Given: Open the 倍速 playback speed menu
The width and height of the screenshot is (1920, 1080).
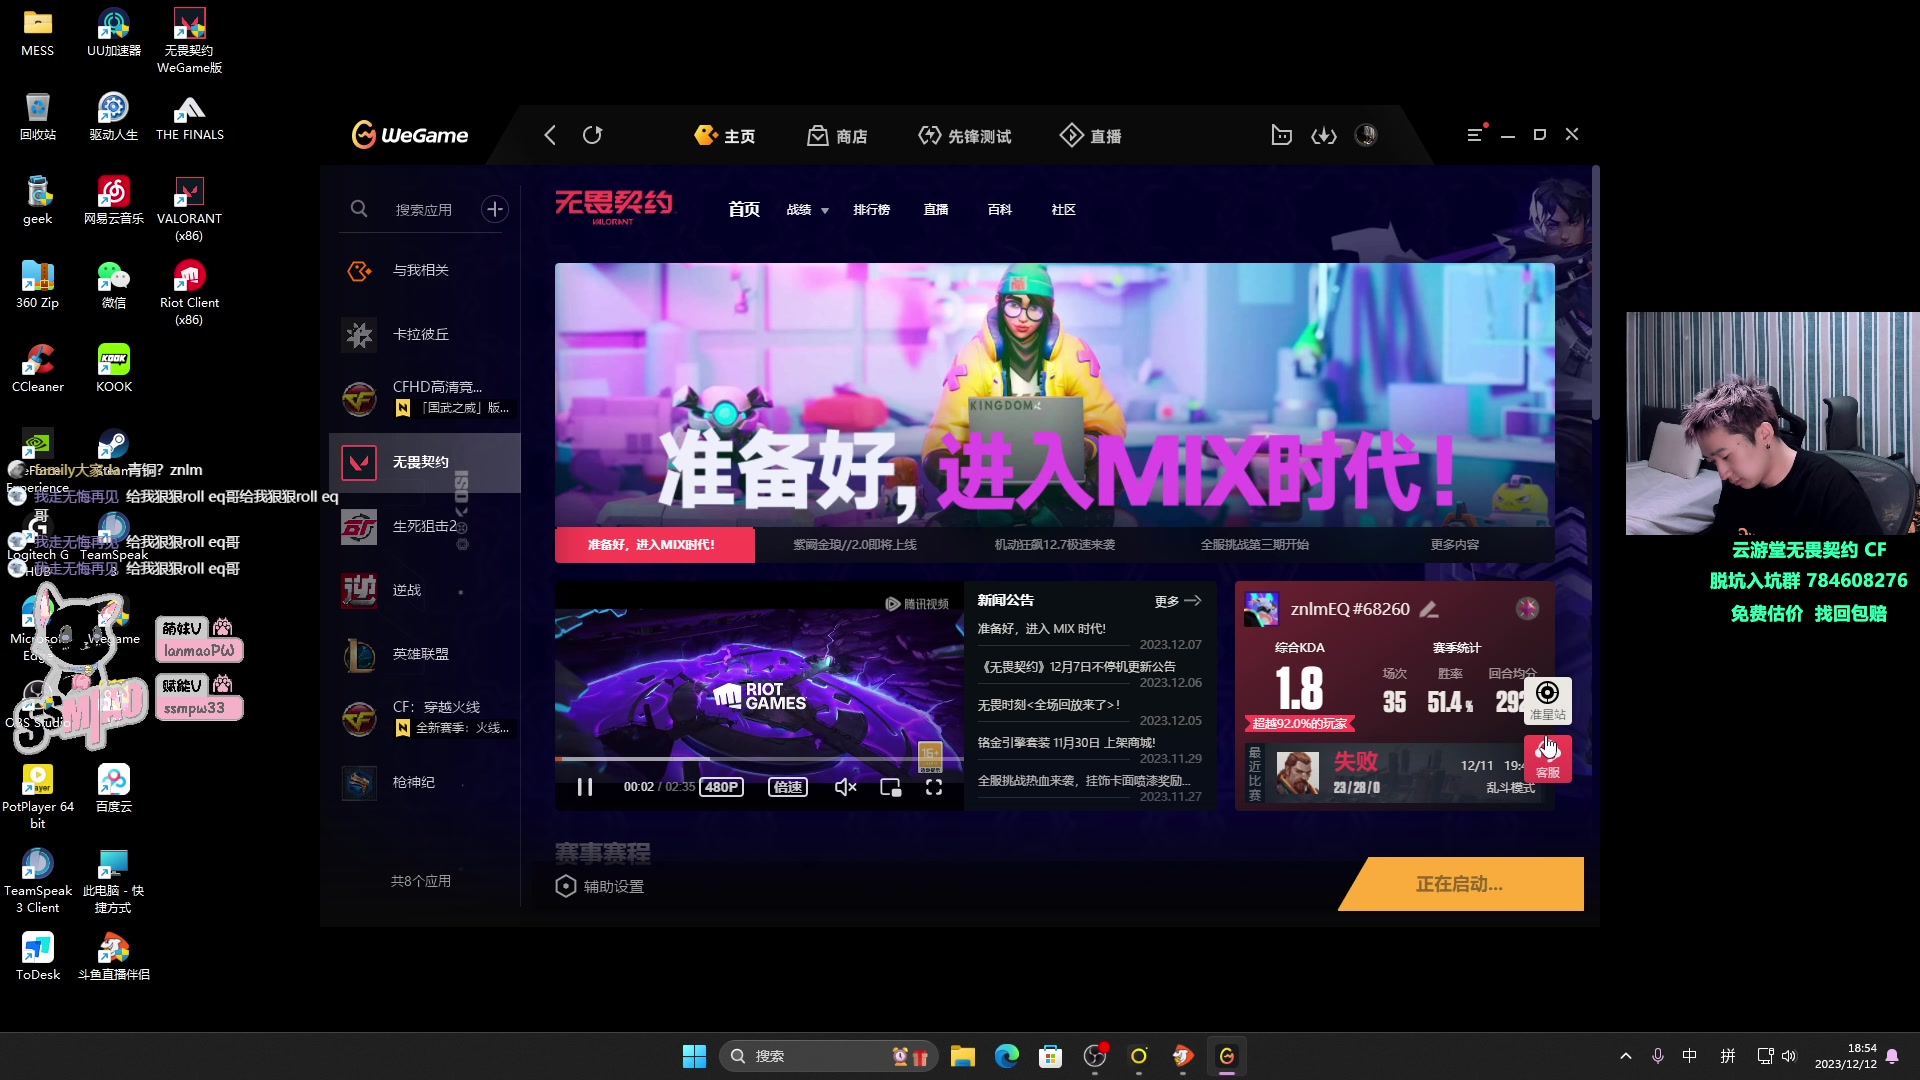Looking at the screenshot, I should (x=788, y=787).
